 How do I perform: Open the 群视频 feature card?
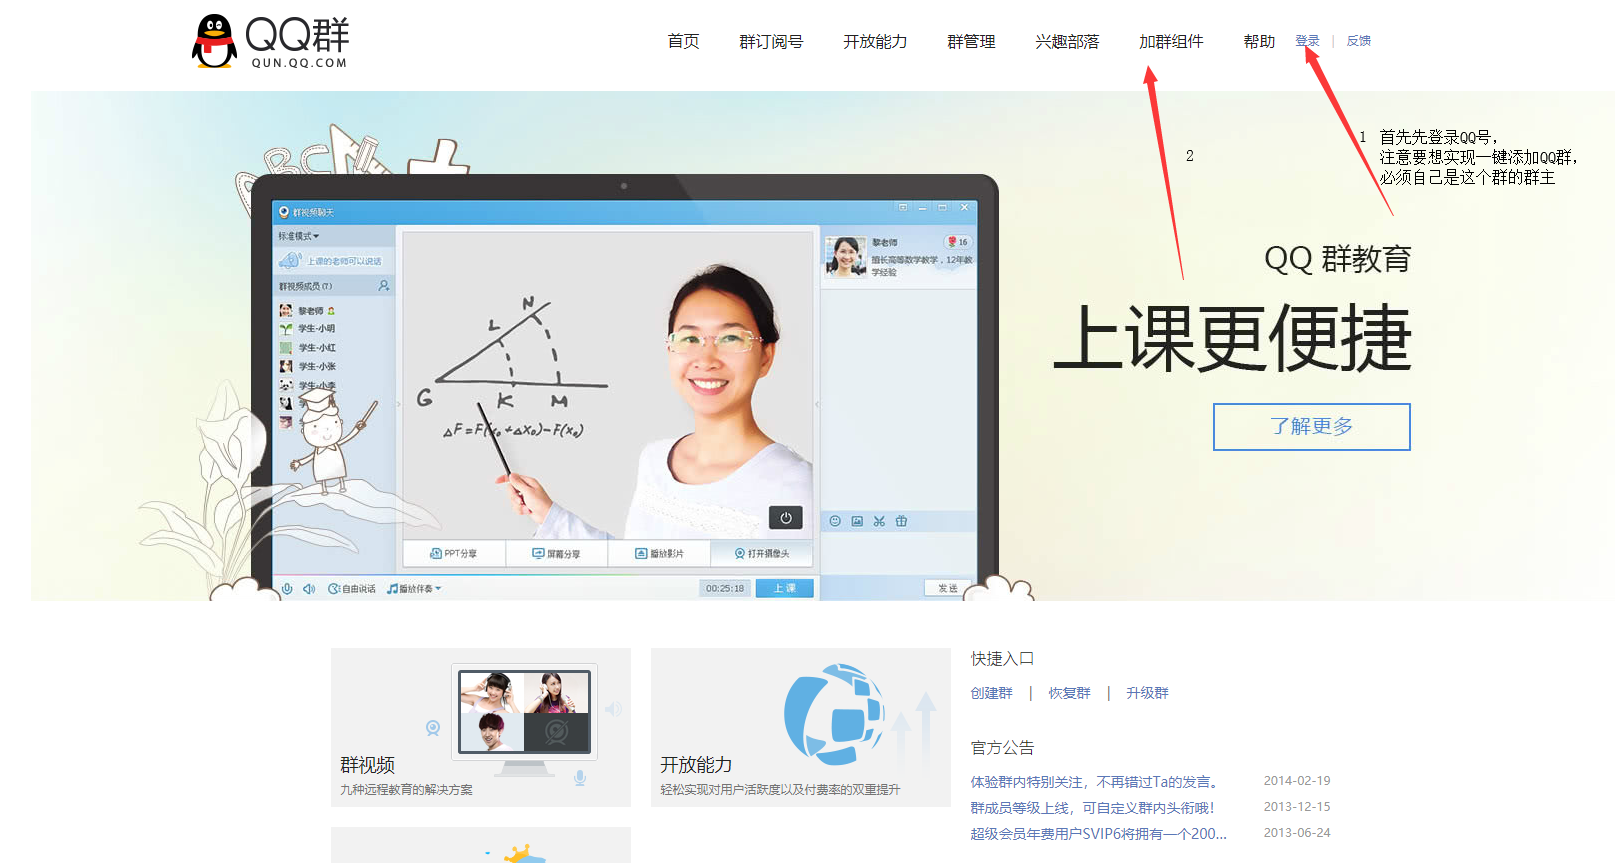(x=481, y=727)
